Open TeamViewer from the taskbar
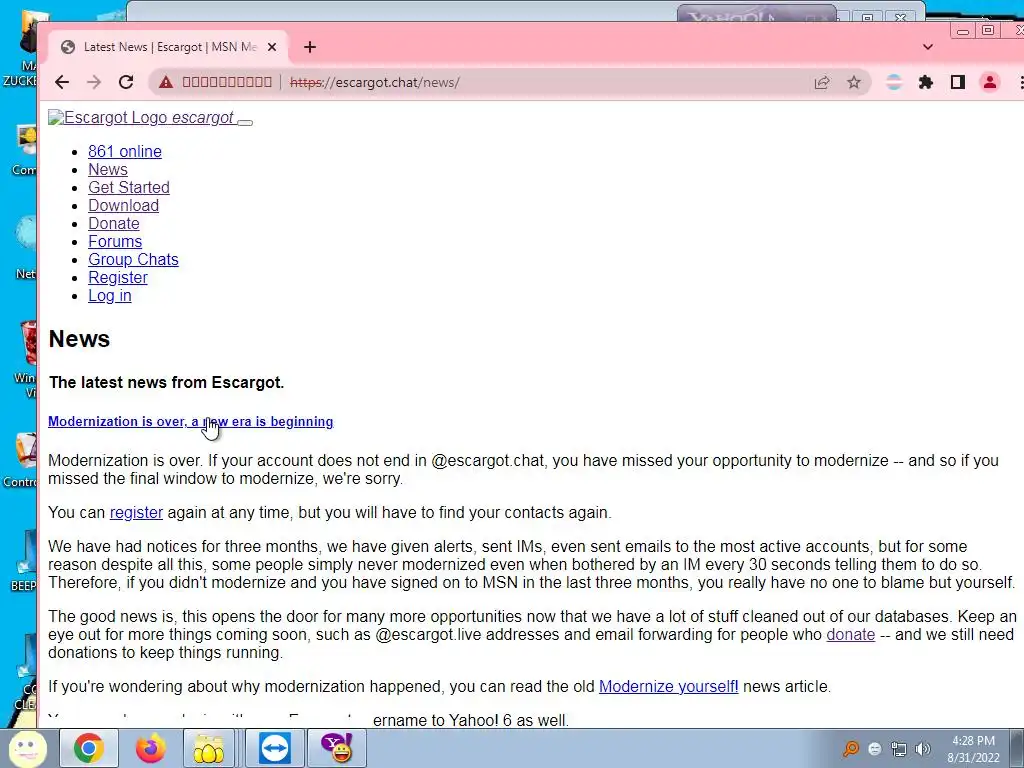 [x=275, y=748]
